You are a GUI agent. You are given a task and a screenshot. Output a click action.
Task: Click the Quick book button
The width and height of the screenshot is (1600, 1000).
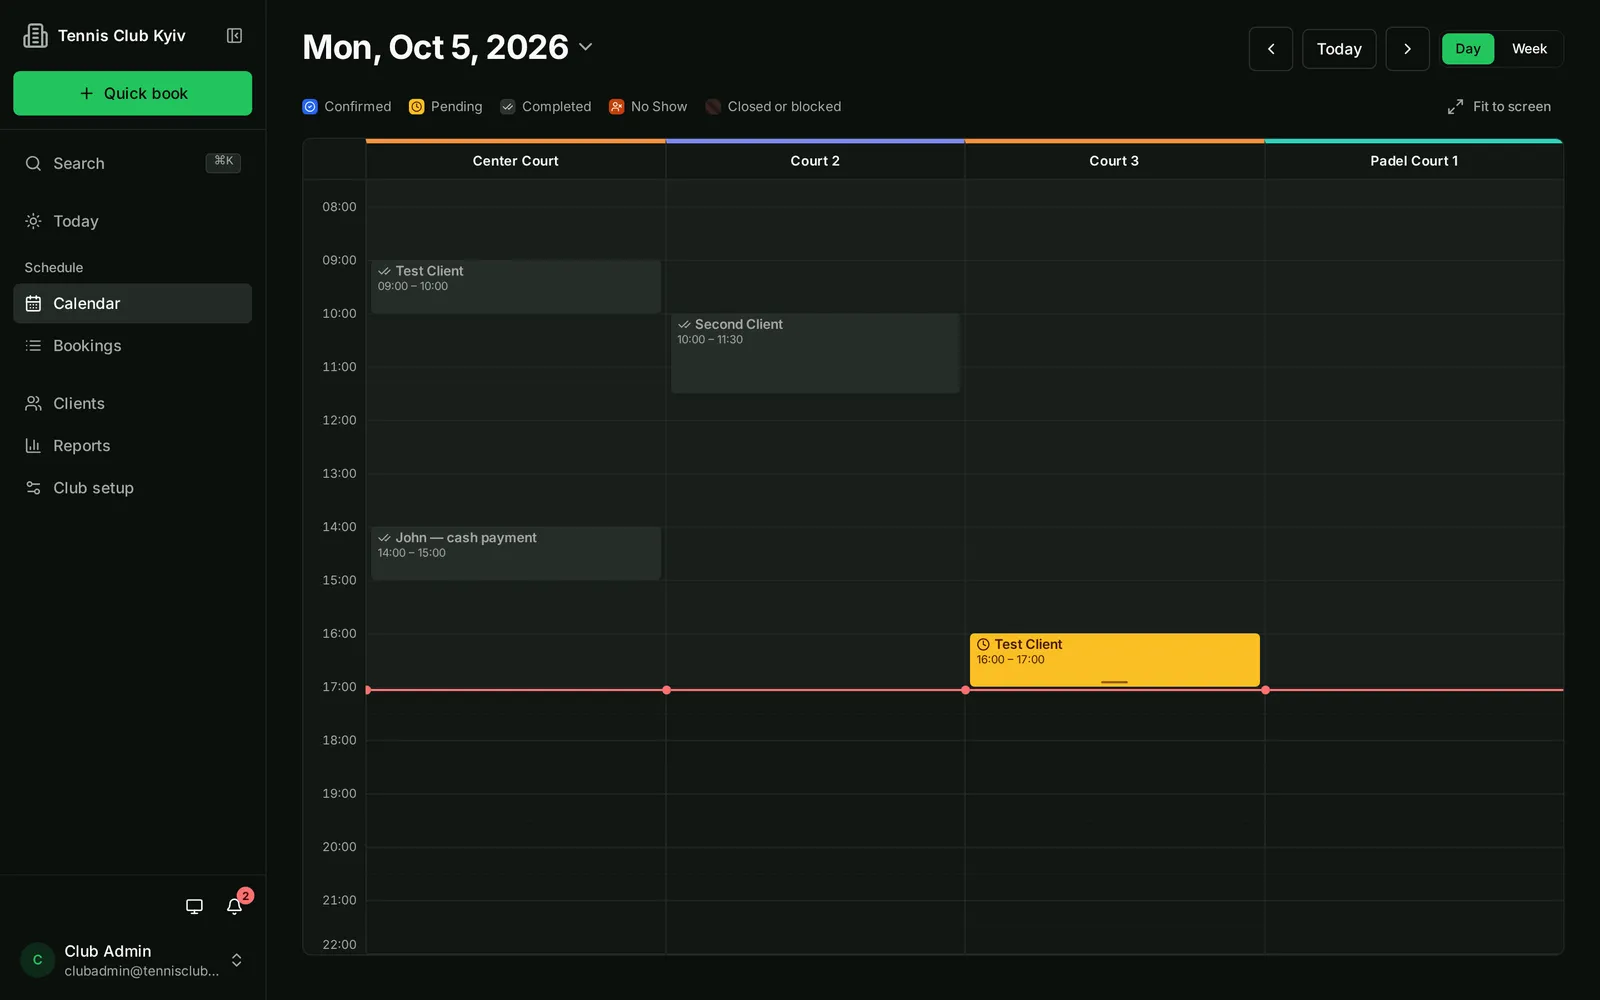click(x=132, y=93)
